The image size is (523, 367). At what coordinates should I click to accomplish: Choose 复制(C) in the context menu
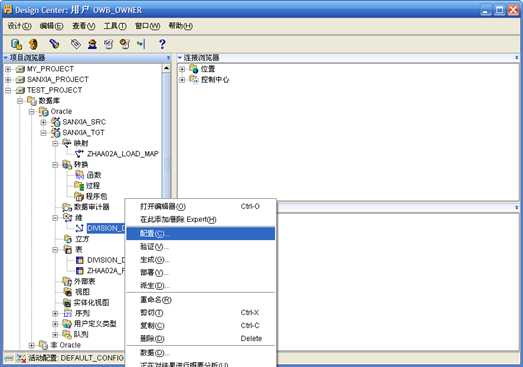click(x=201, y=326)
